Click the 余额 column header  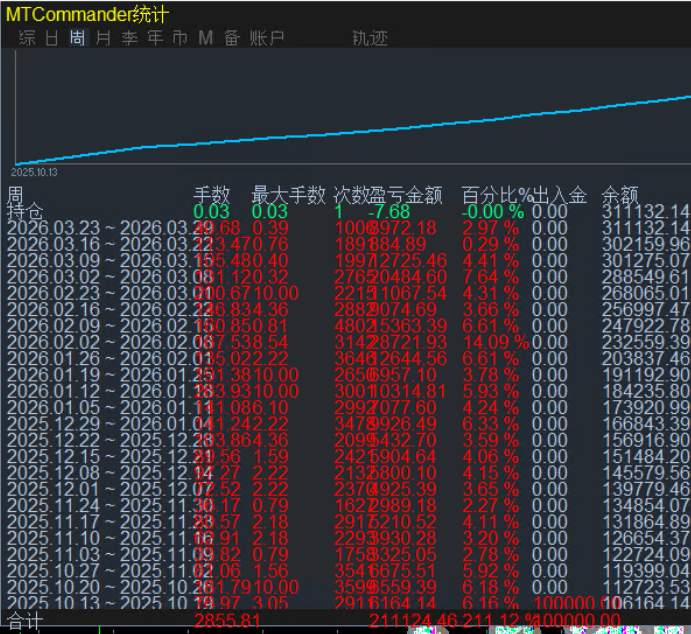620,195
